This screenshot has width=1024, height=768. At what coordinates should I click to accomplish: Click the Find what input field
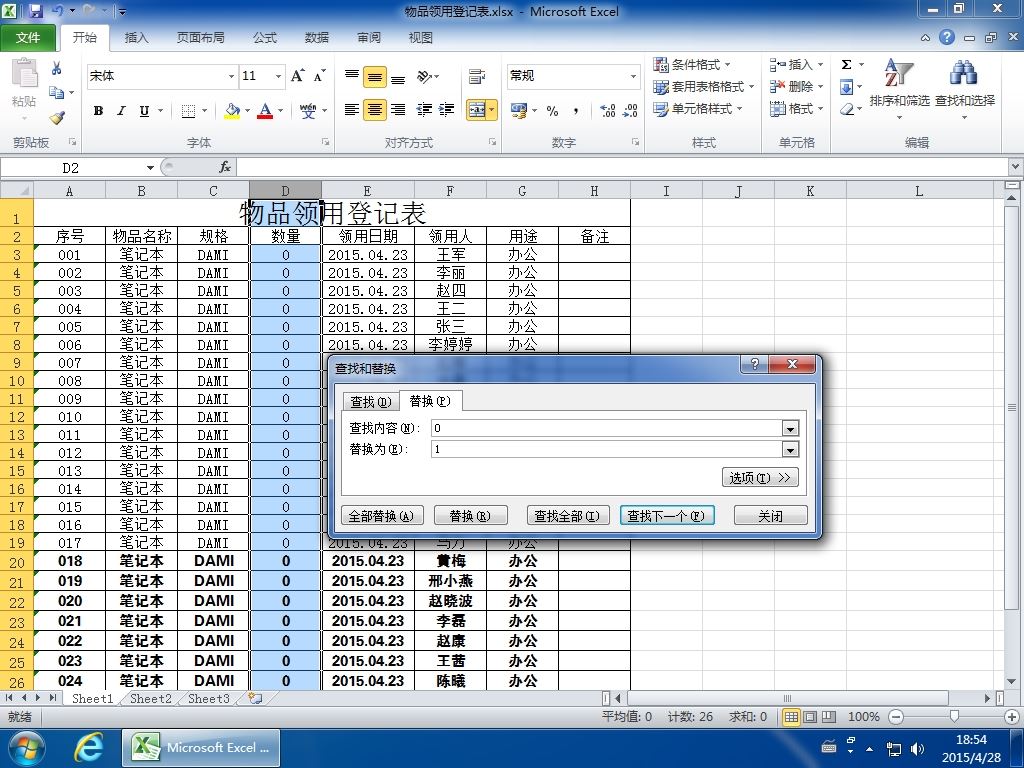[607, 428]
